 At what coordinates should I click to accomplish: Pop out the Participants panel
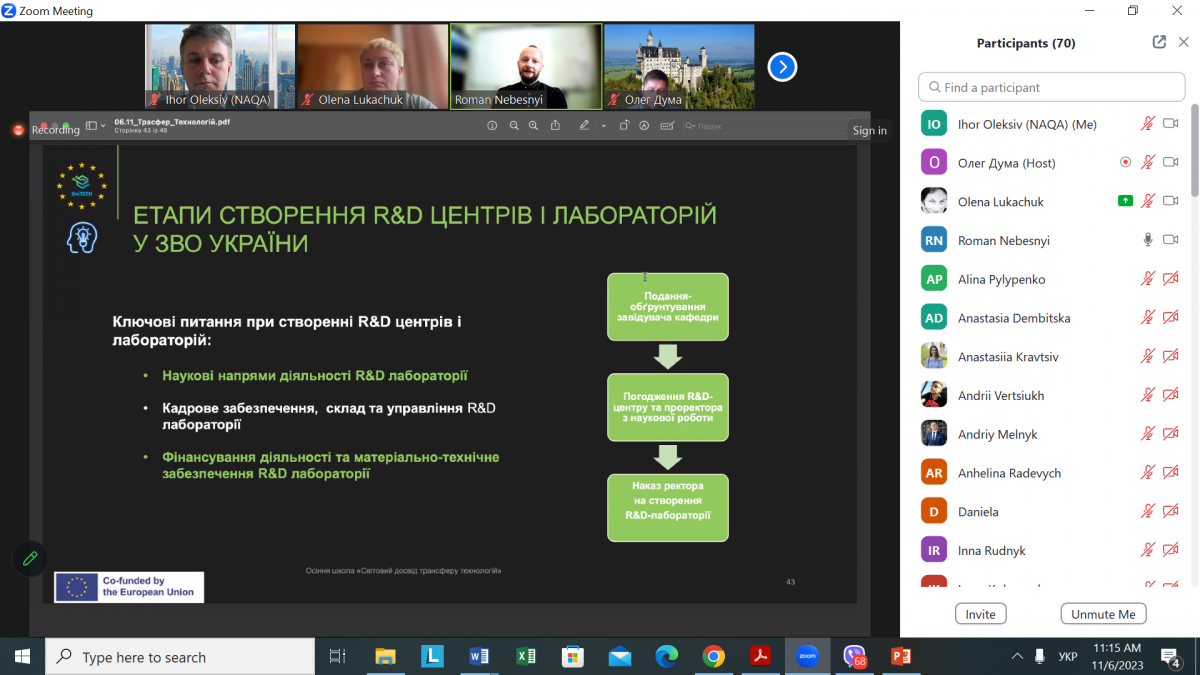coord(1159,42)
